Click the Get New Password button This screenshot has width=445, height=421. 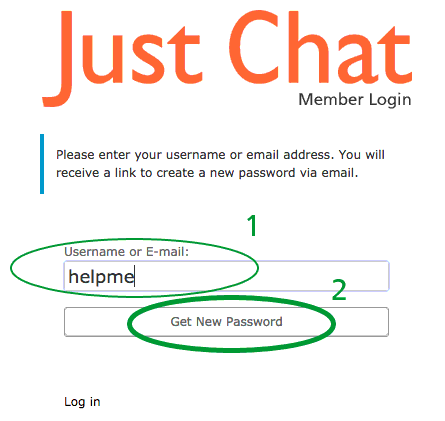[226, 322]
